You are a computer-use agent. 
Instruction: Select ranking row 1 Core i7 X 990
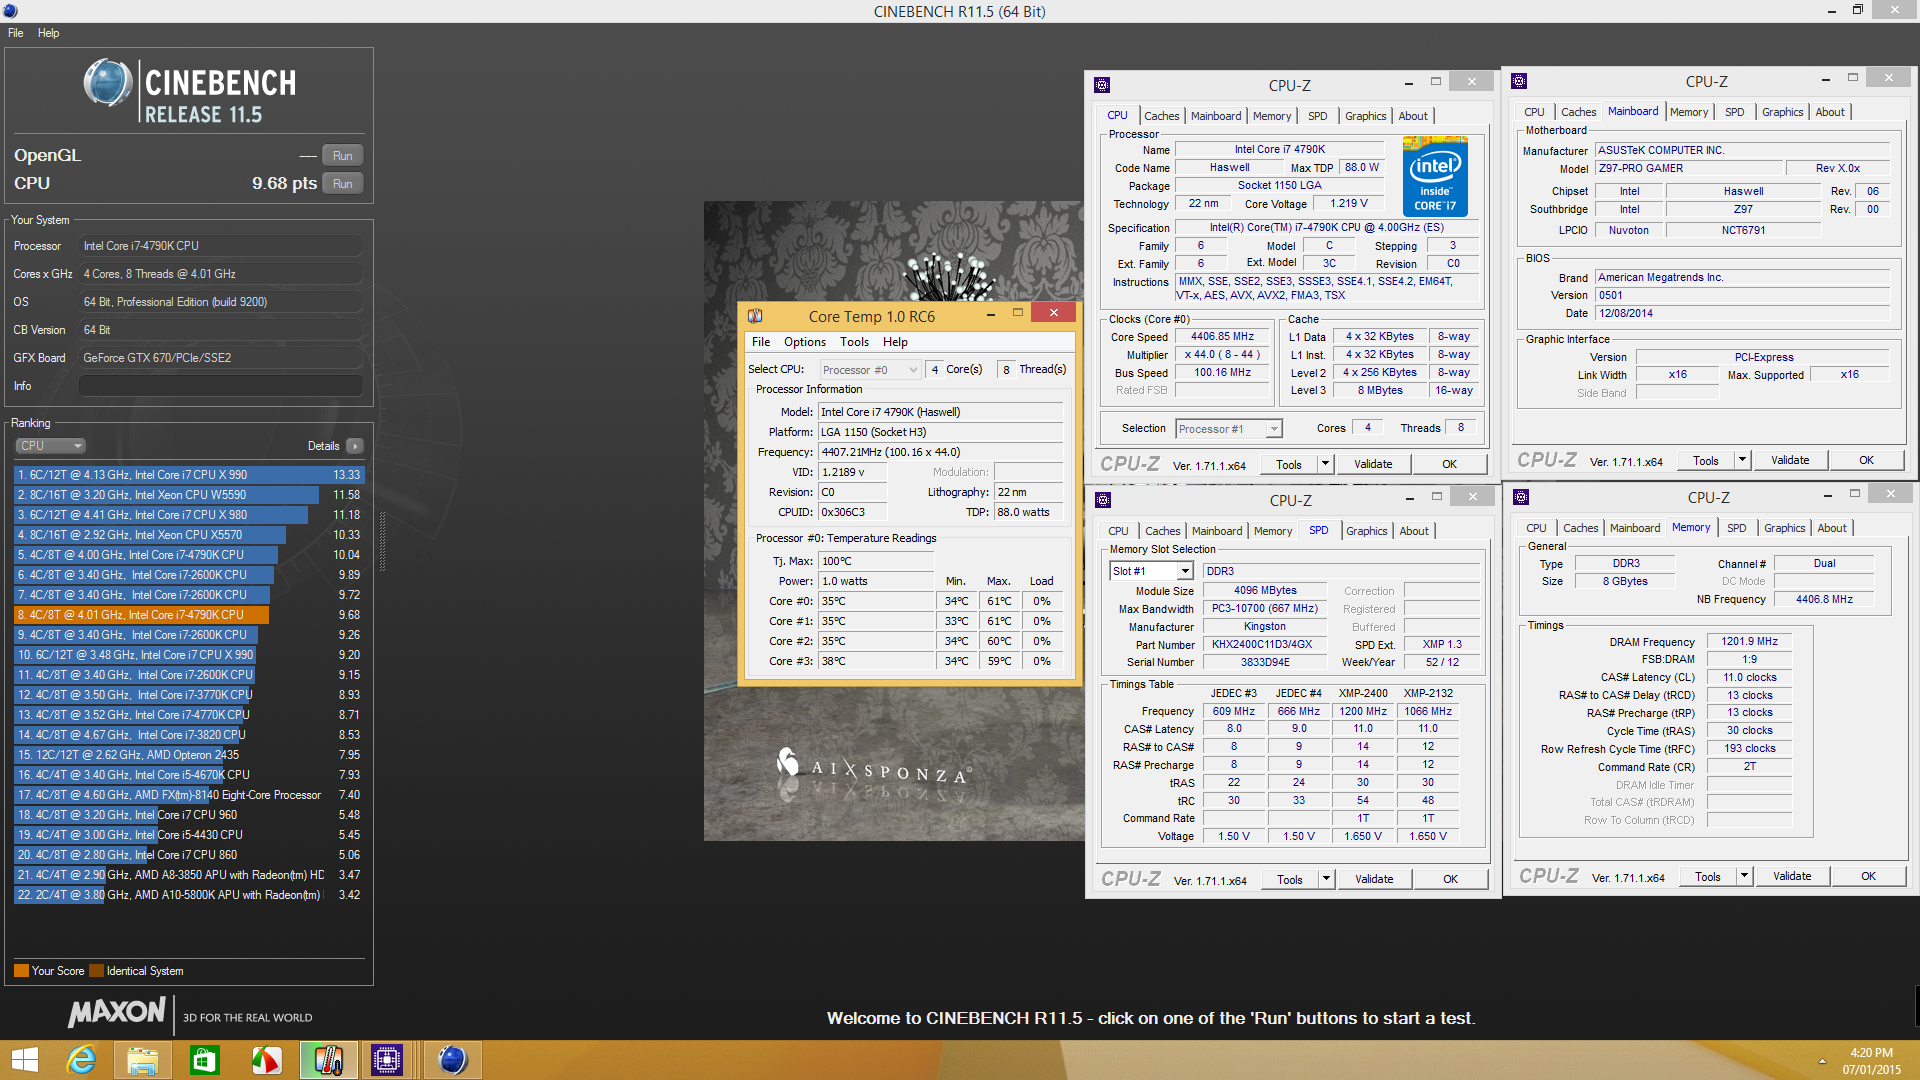pyautogui.click(x=189, y=475)
